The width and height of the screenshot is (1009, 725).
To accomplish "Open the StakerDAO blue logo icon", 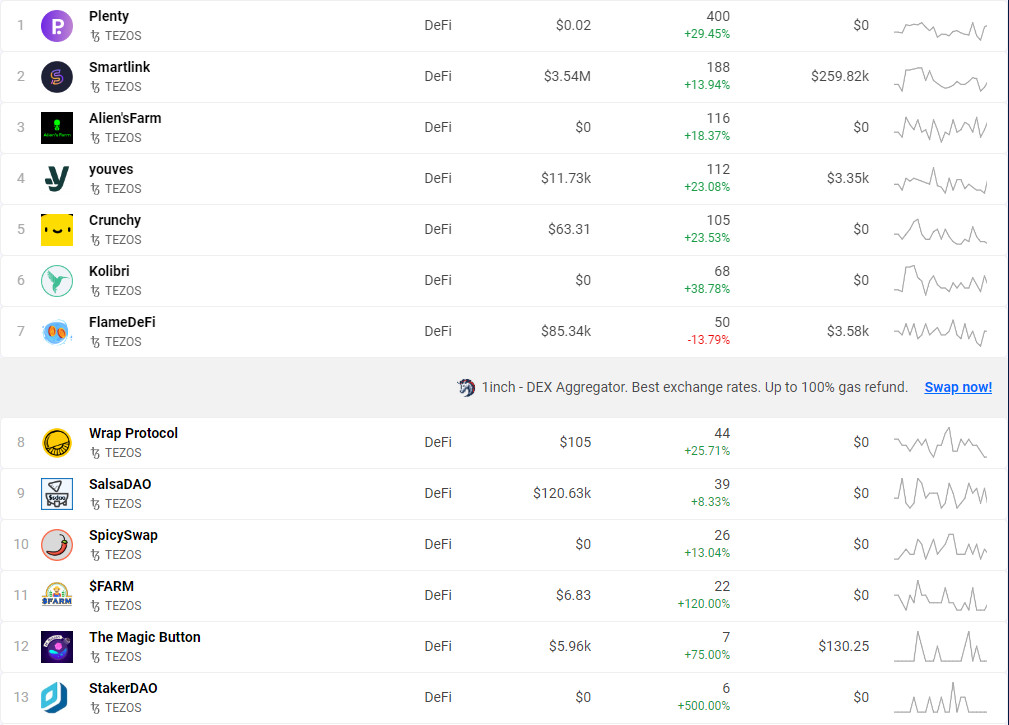I will [x=55, y=697].
